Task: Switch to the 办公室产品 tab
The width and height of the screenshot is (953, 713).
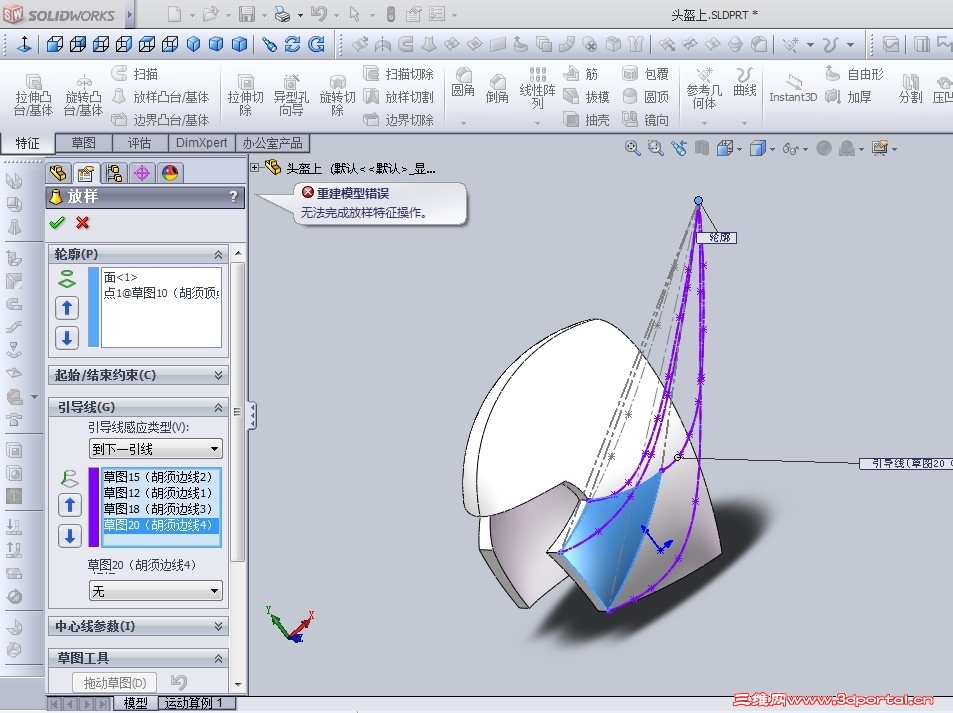Action: (272, 143)
